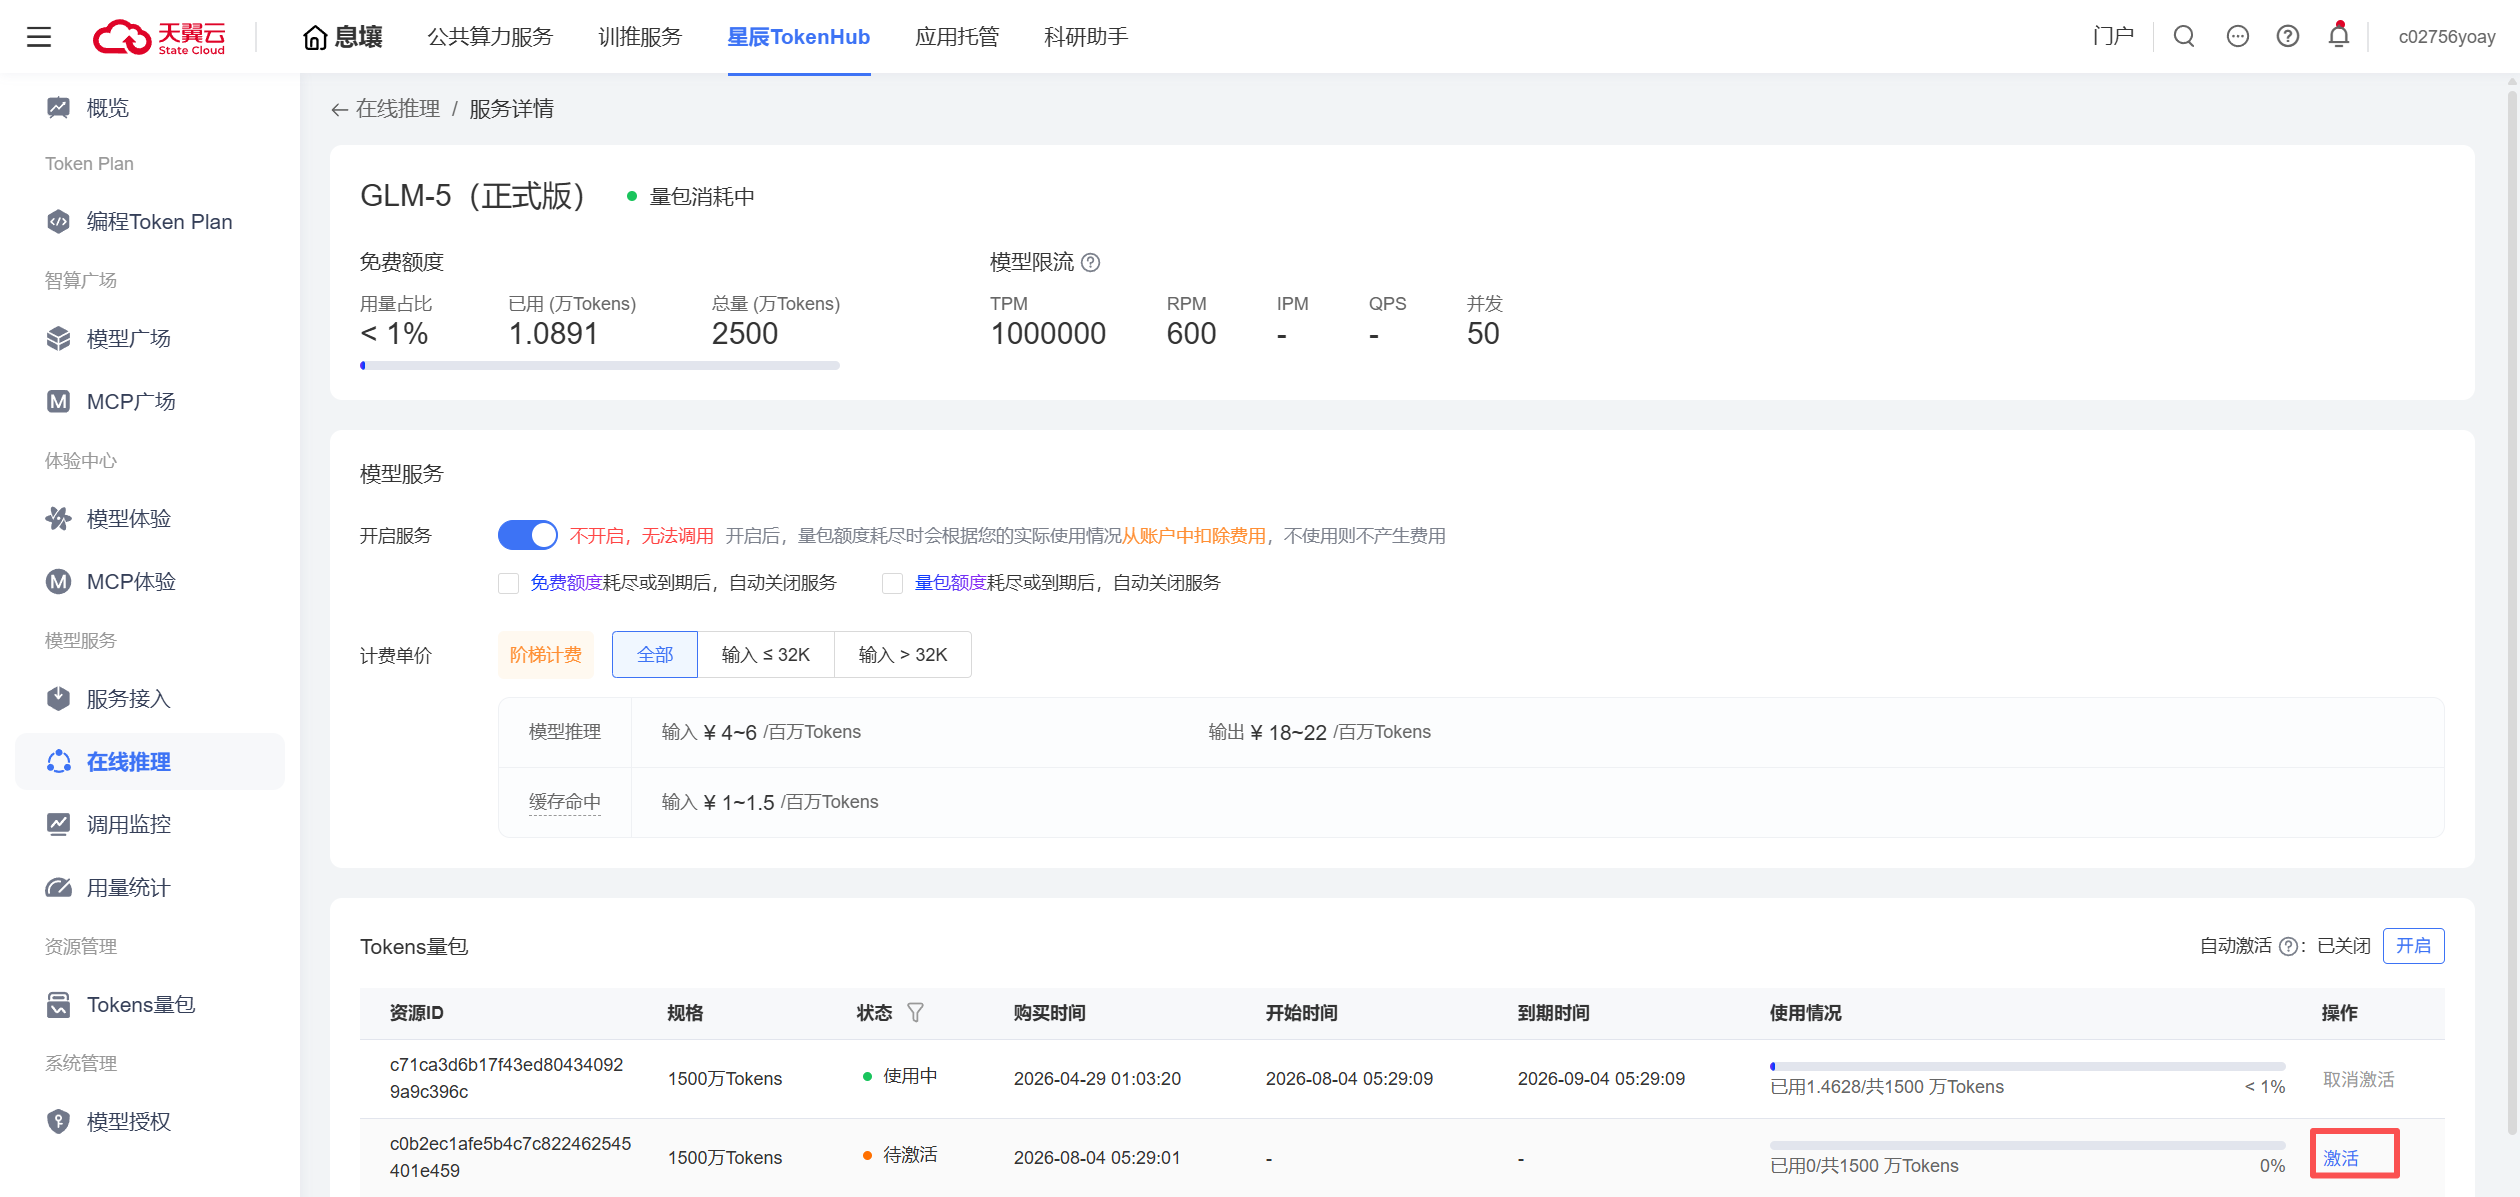Image resolution: width=2520 pixels, height=1197 pixels.
Task: Click the 概览 sidebar icon
Action: (58, 108)
